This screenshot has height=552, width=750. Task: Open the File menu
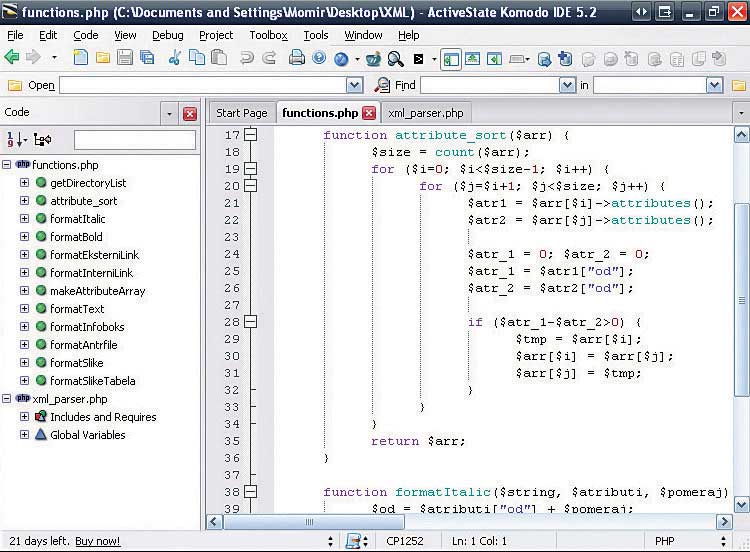coord(15,35)
